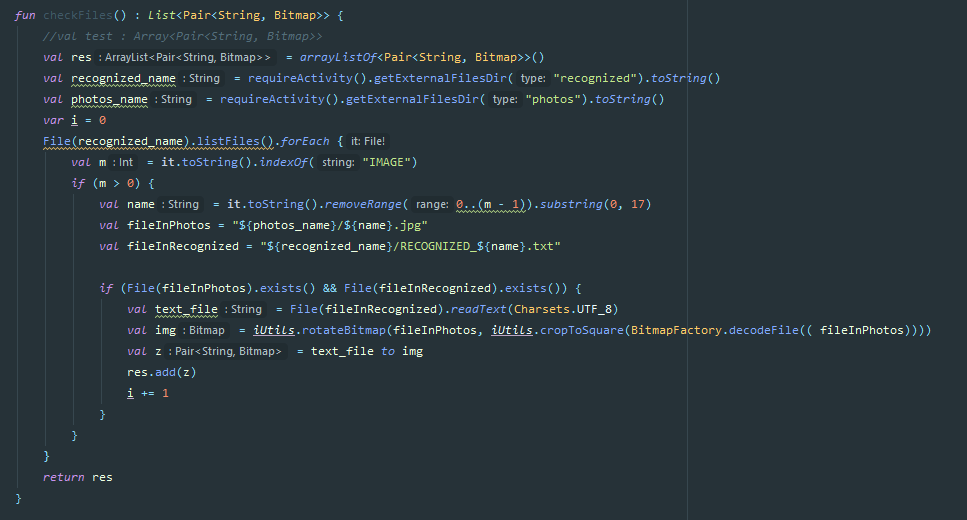Image resolution: width=967 pixels, height=520 pixels.
Task: Click the 'fun' keyword on the first line
Action: click(25, 15)
